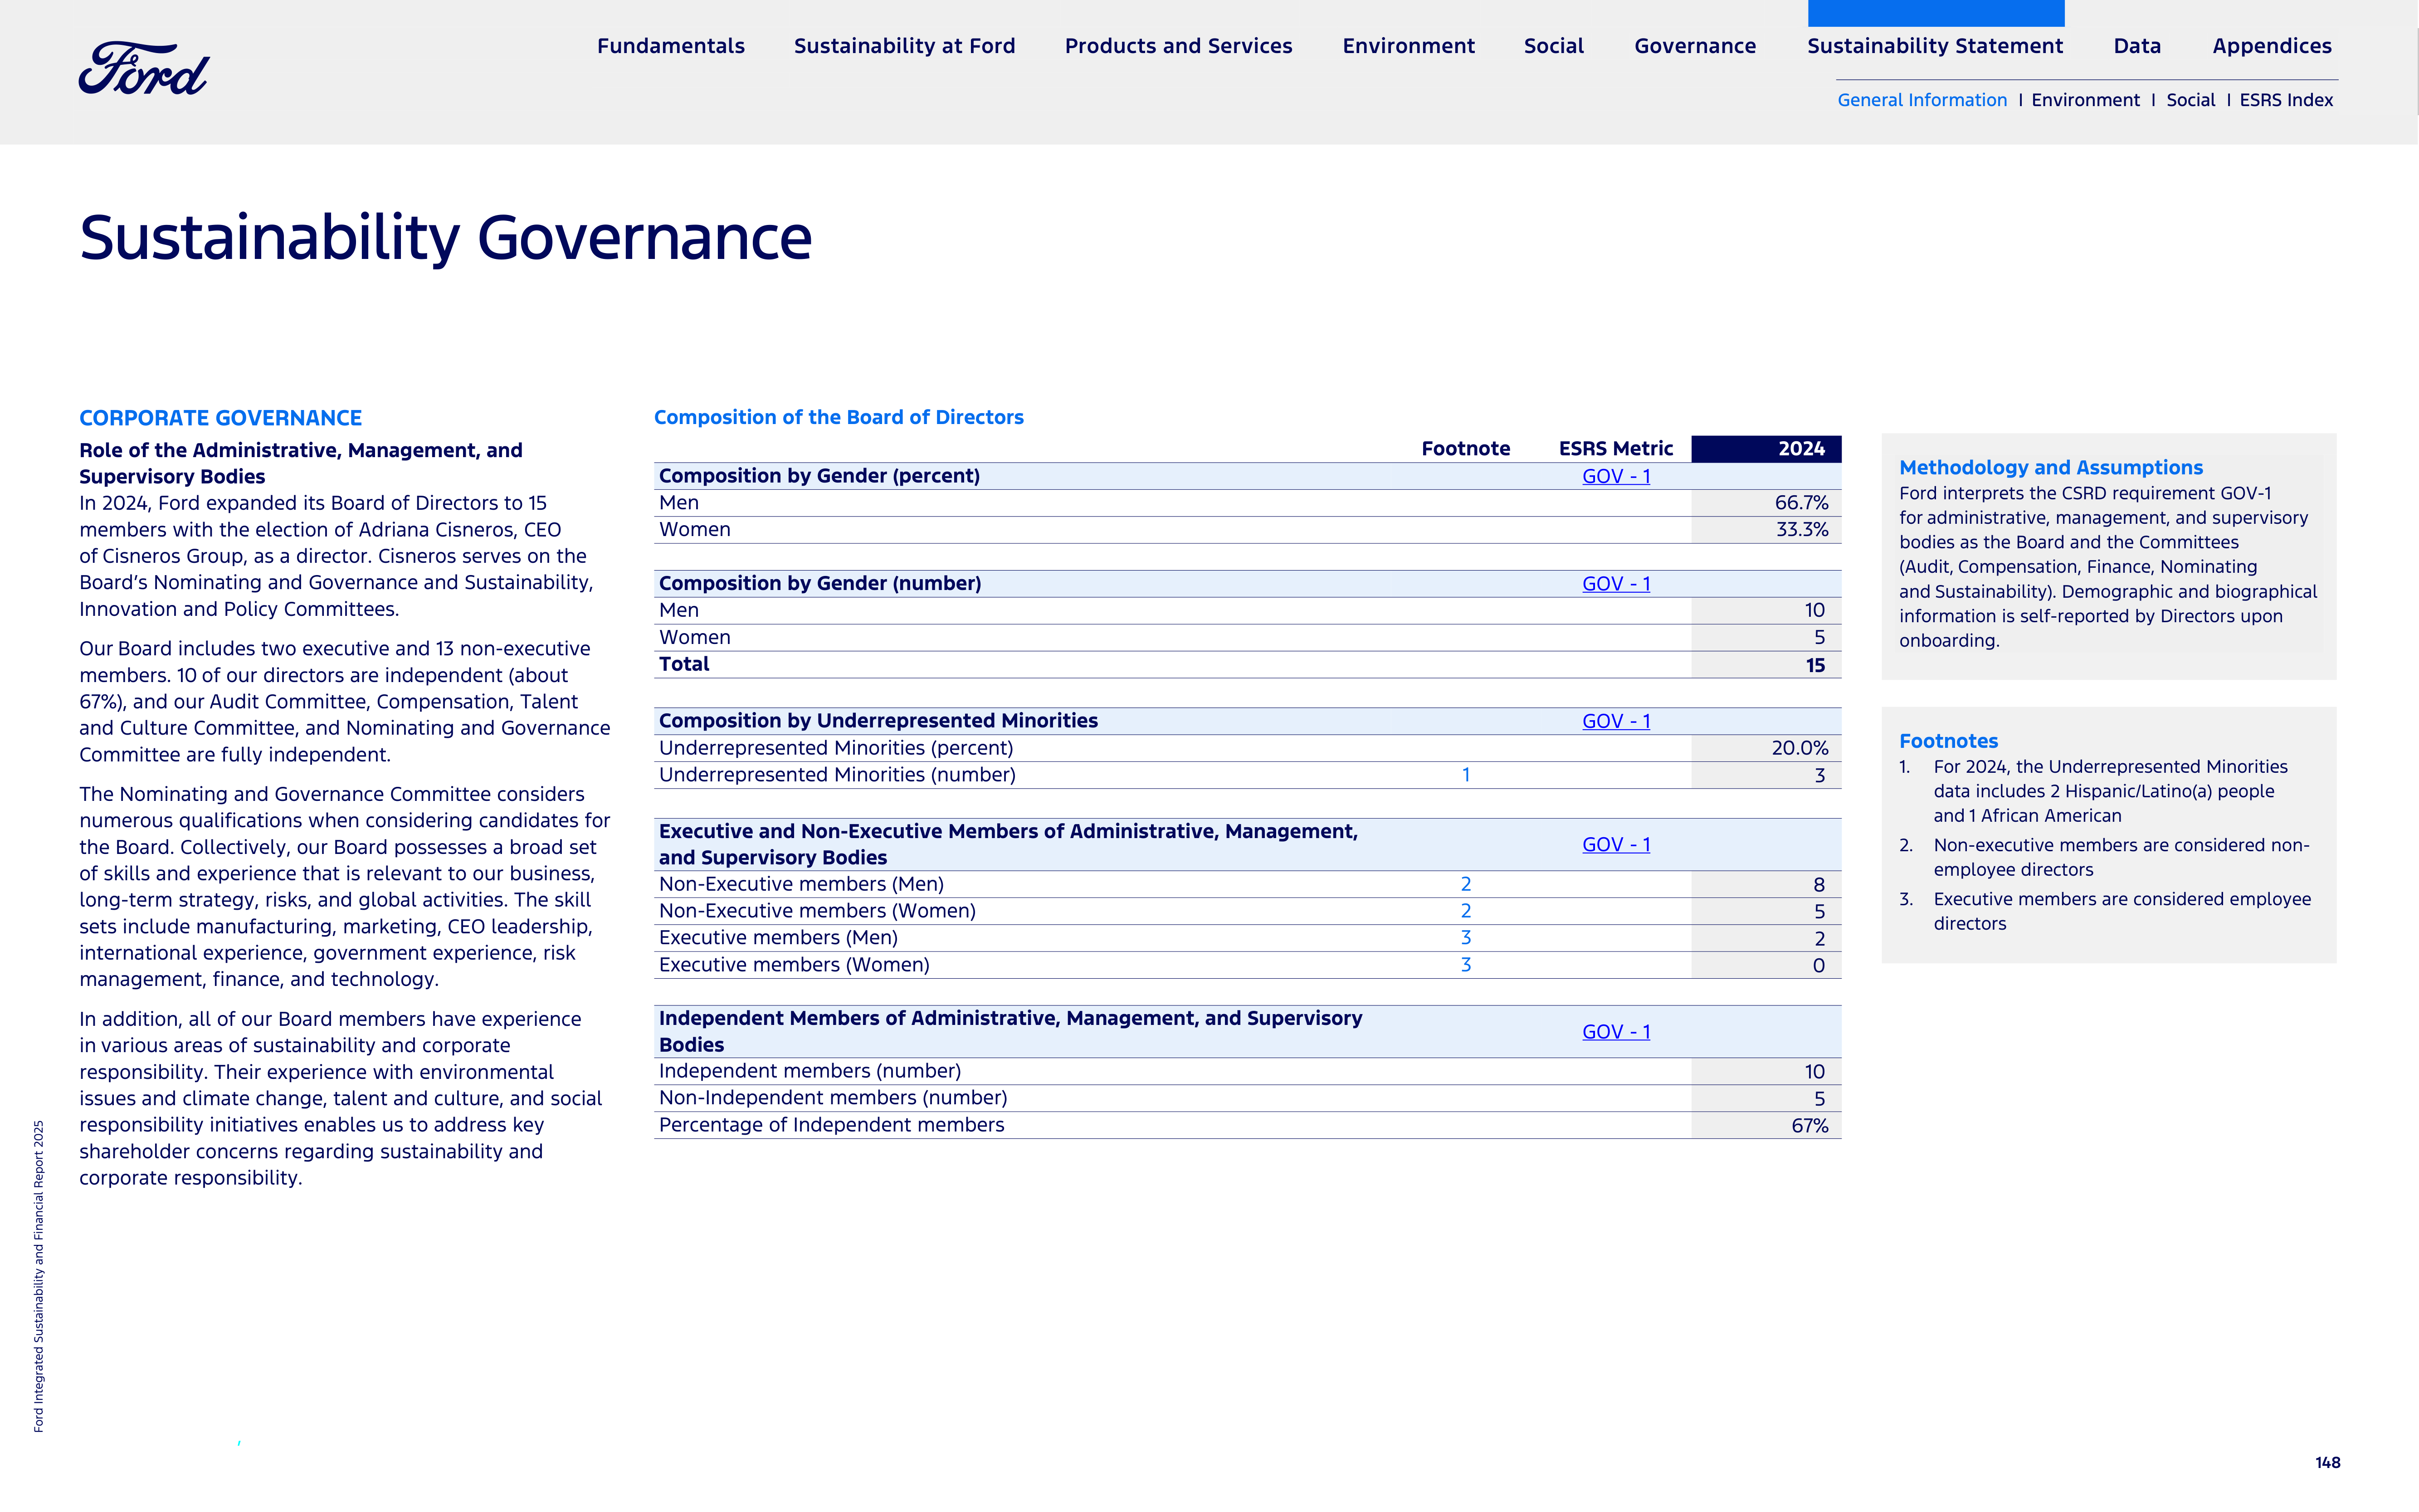Click the 67% Independent members value

click(1809, 1126)
